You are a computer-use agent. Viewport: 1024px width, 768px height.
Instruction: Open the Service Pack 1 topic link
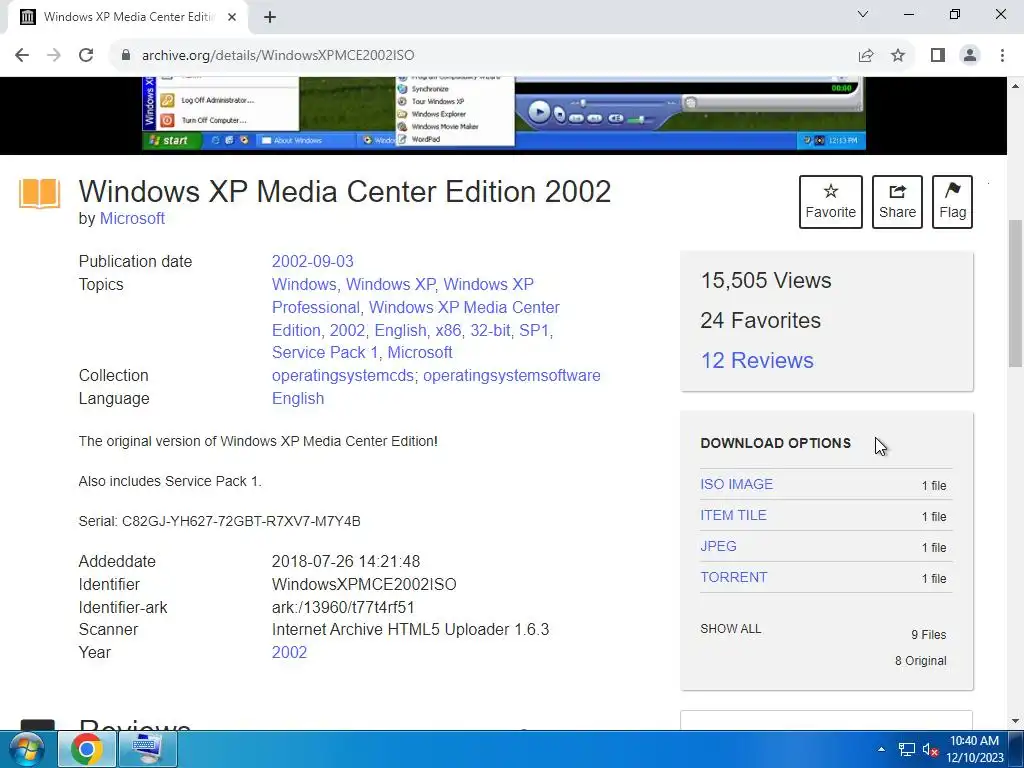(325, 353)
